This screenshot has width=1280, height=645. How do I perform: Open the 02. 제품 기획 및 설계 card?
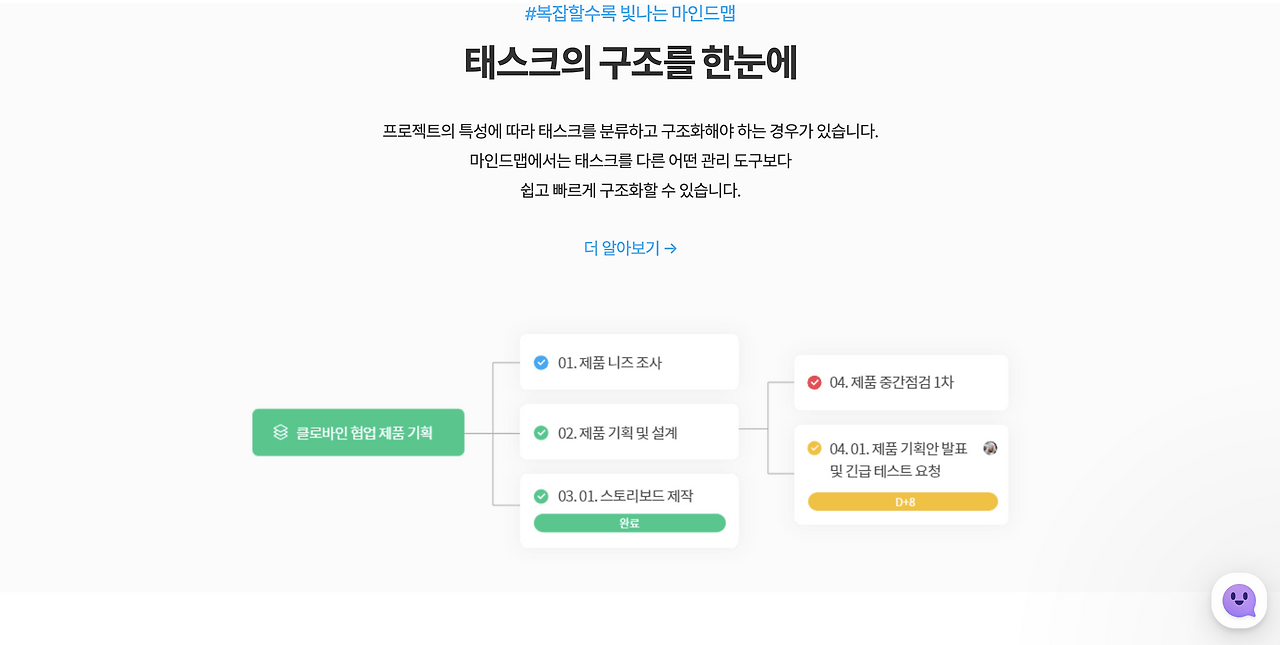click(x=629, y=432)
